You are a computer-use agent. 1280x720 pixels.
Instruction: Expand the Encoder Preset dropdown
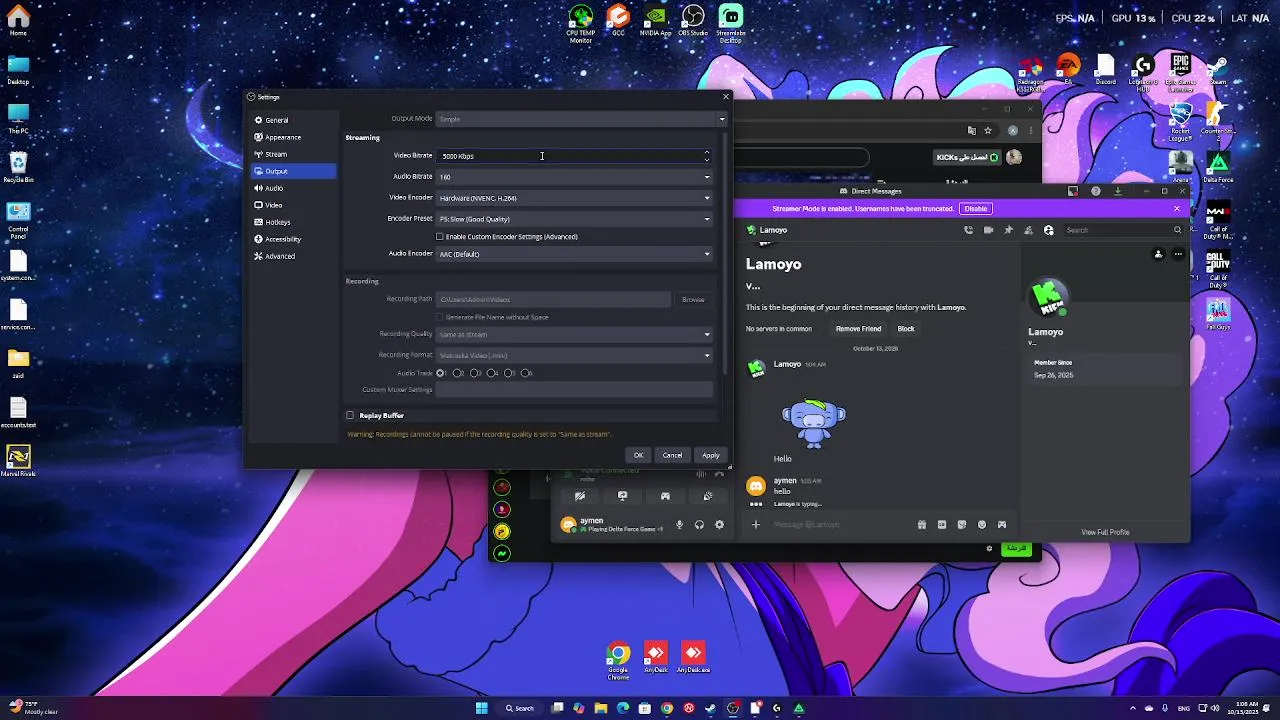[574, 219]
